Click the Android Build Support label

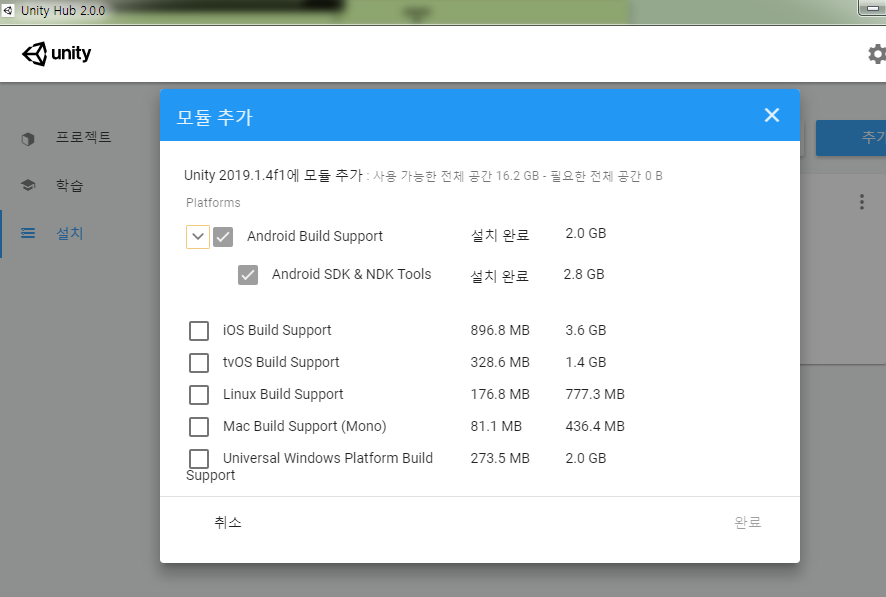[x=315, y=236]
